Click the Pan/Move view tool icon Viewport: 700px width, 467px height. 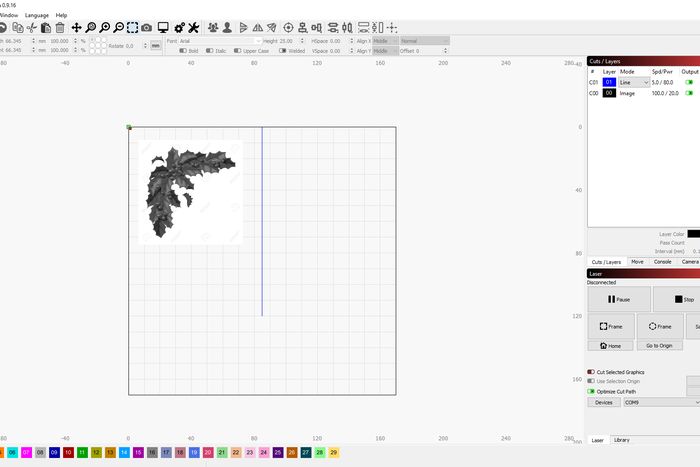click(76, 27)
